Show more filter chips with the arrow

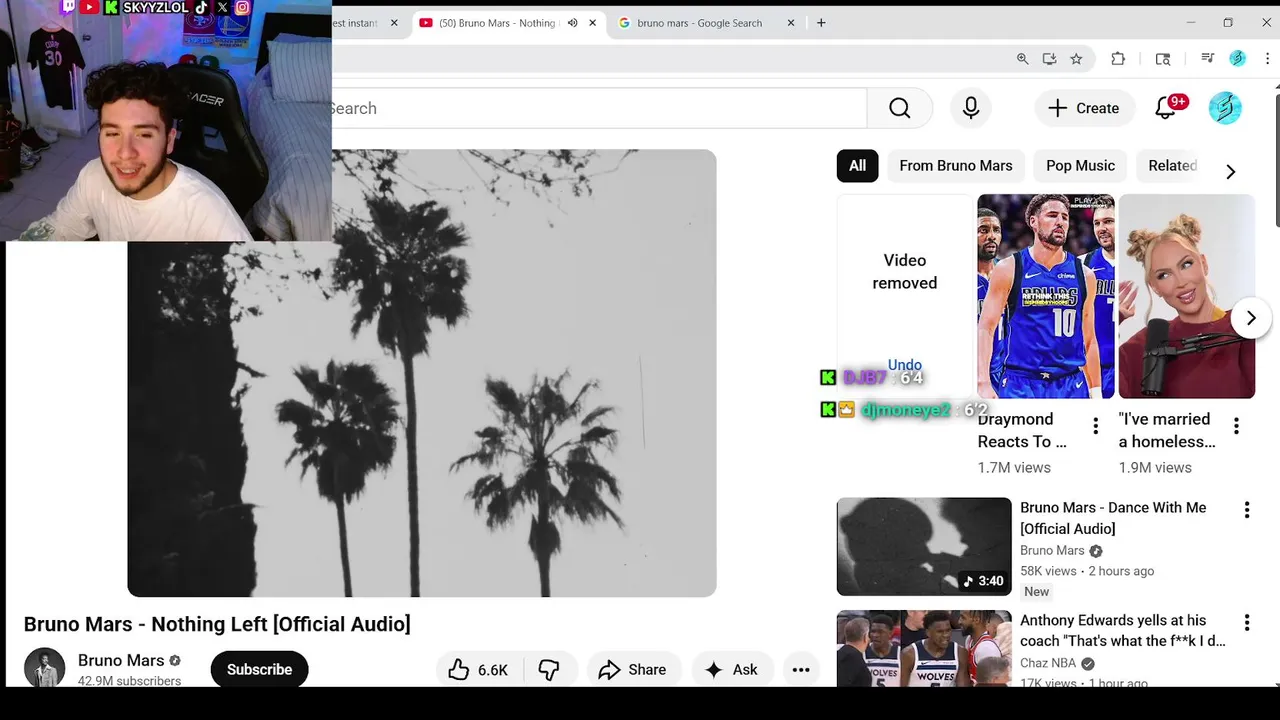(x=1231, y=172)
